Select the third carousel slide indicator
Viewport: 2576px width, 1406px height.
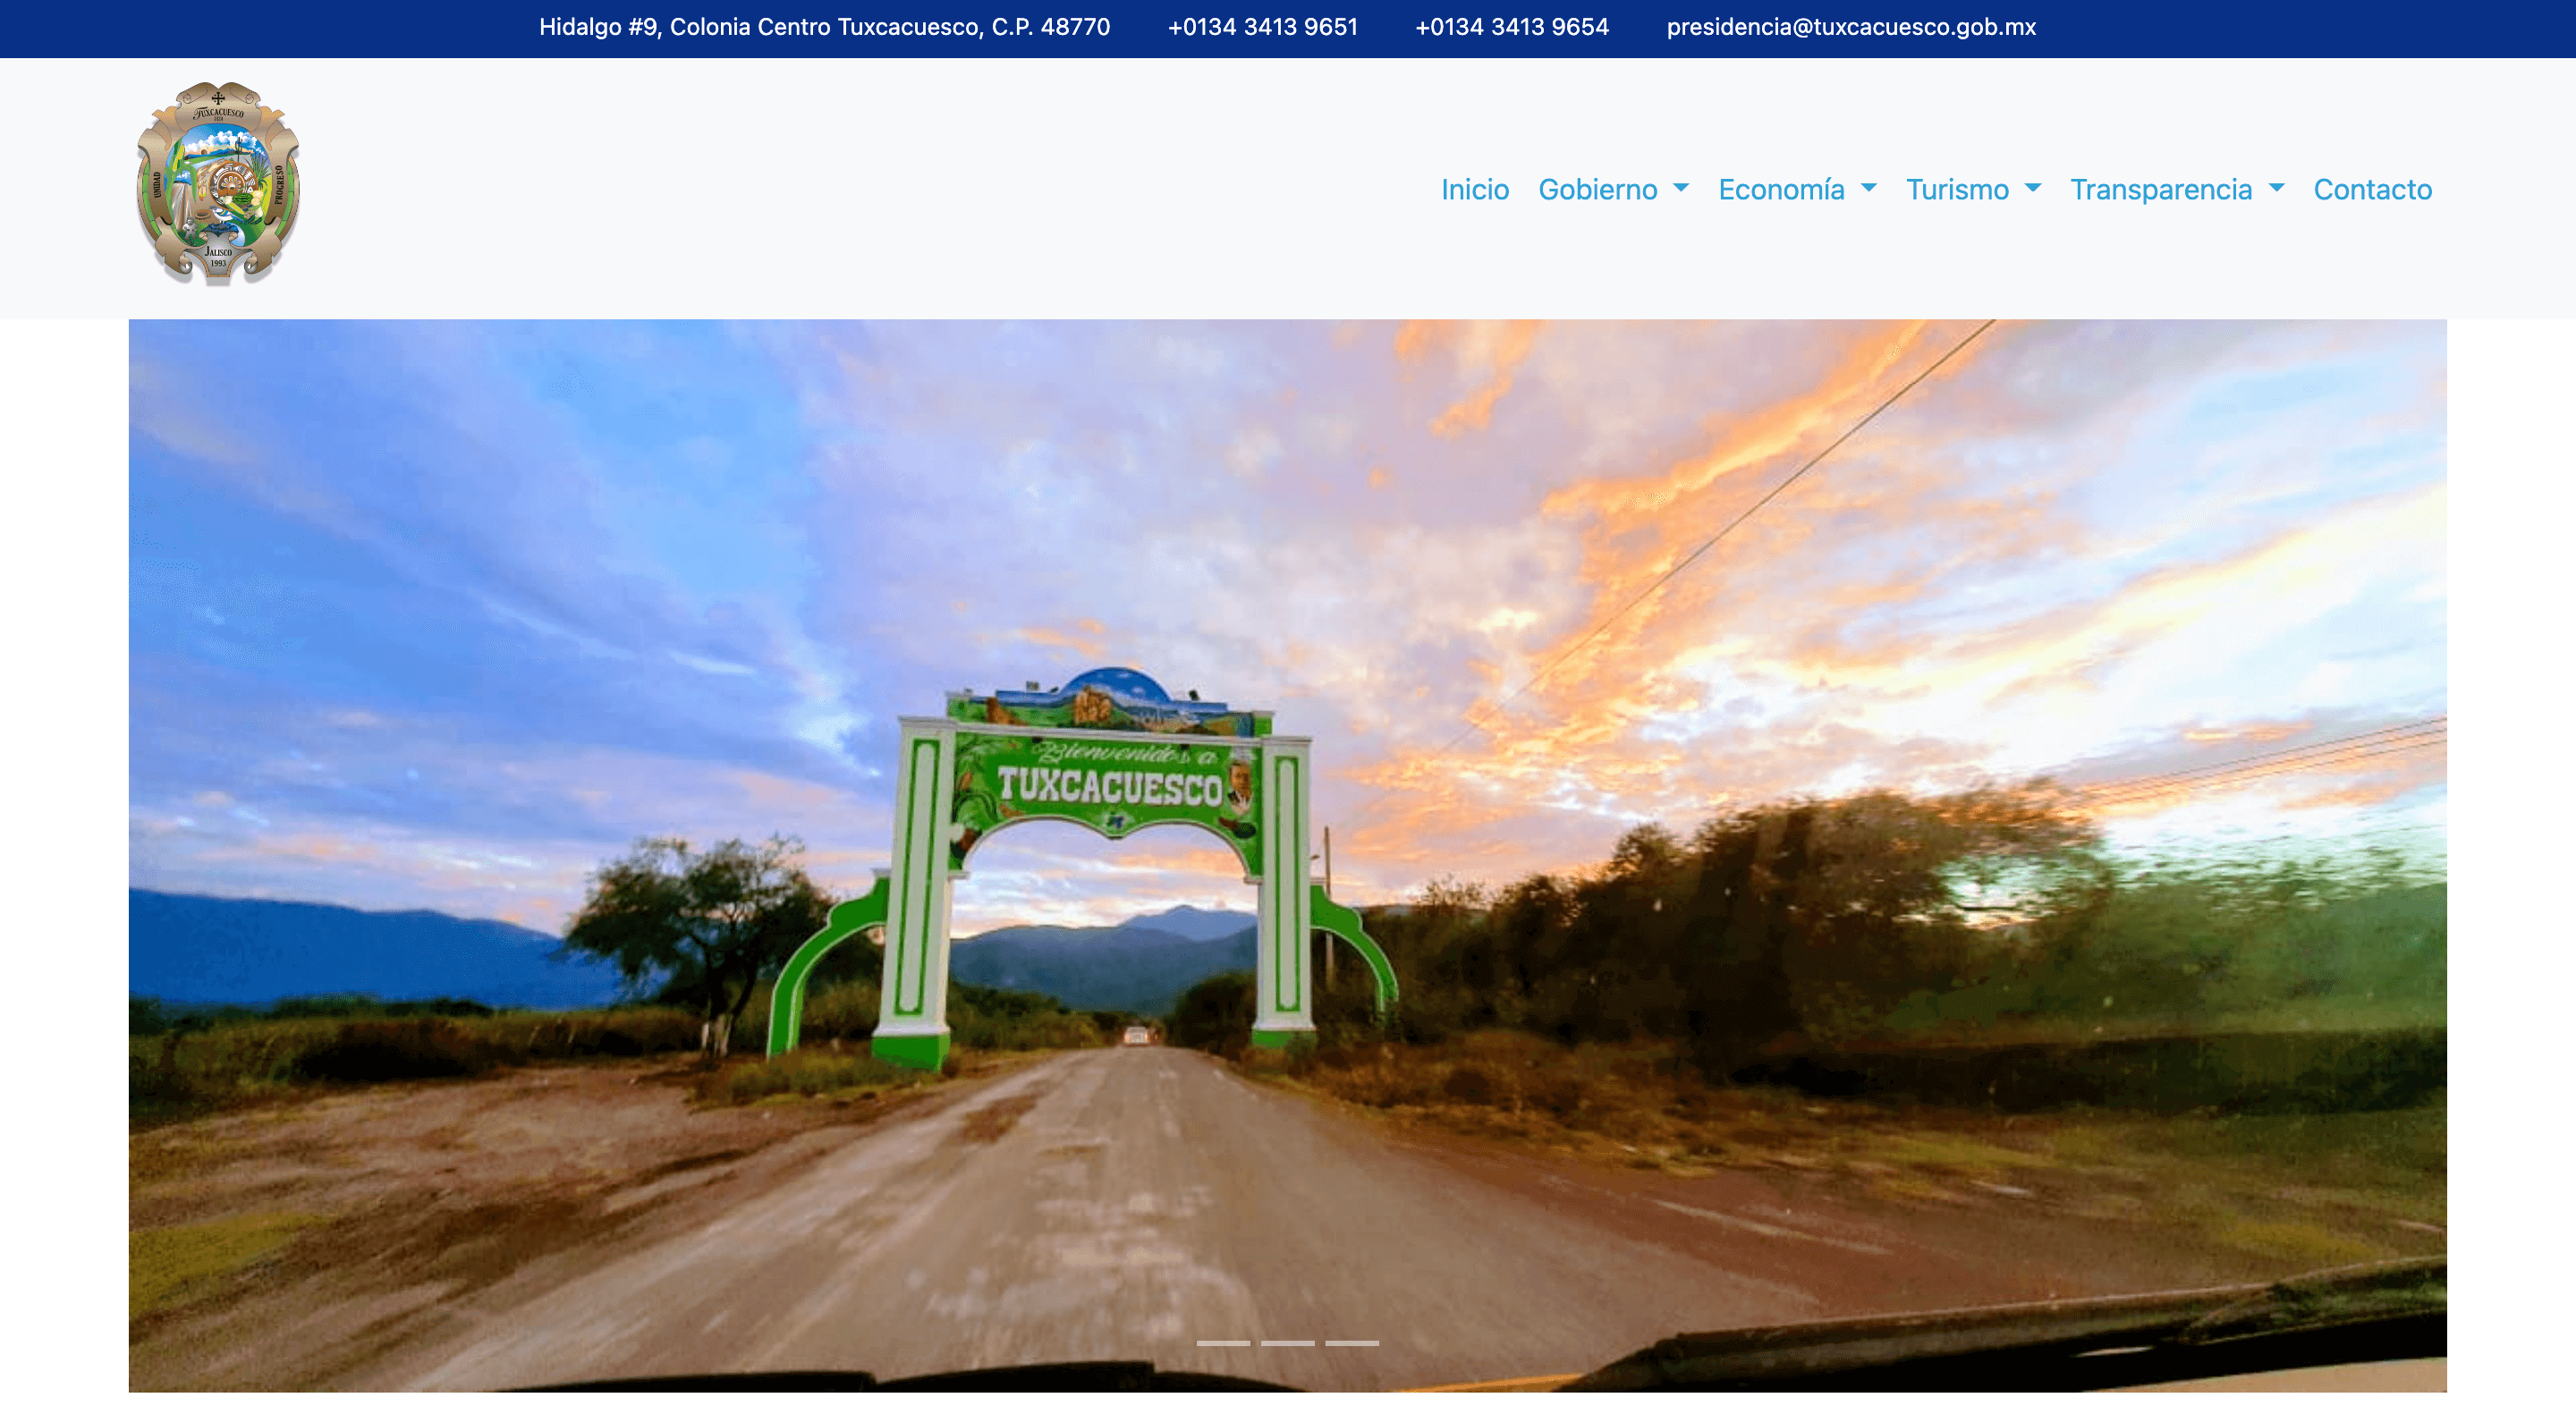pyautogui.click(x=1352, y=1343)
